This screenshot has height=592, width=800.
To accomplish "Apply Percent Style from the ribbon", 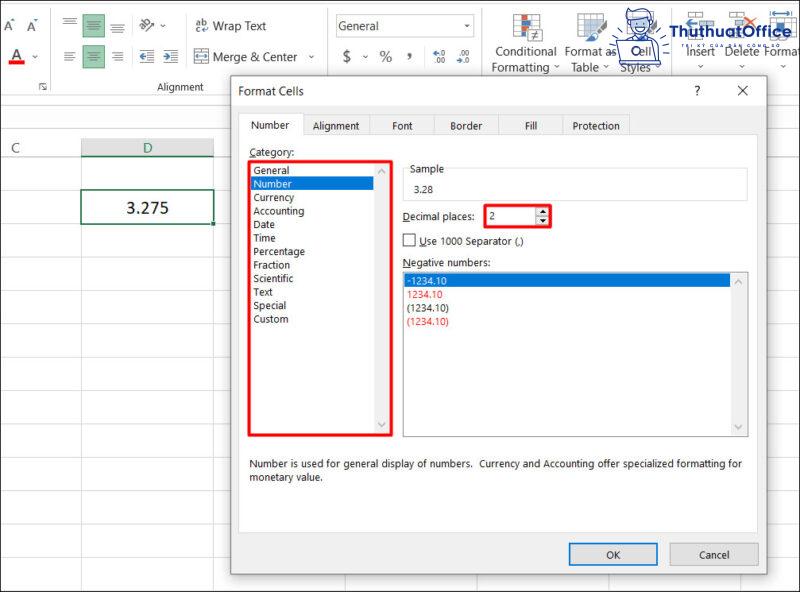I will 385,56.
